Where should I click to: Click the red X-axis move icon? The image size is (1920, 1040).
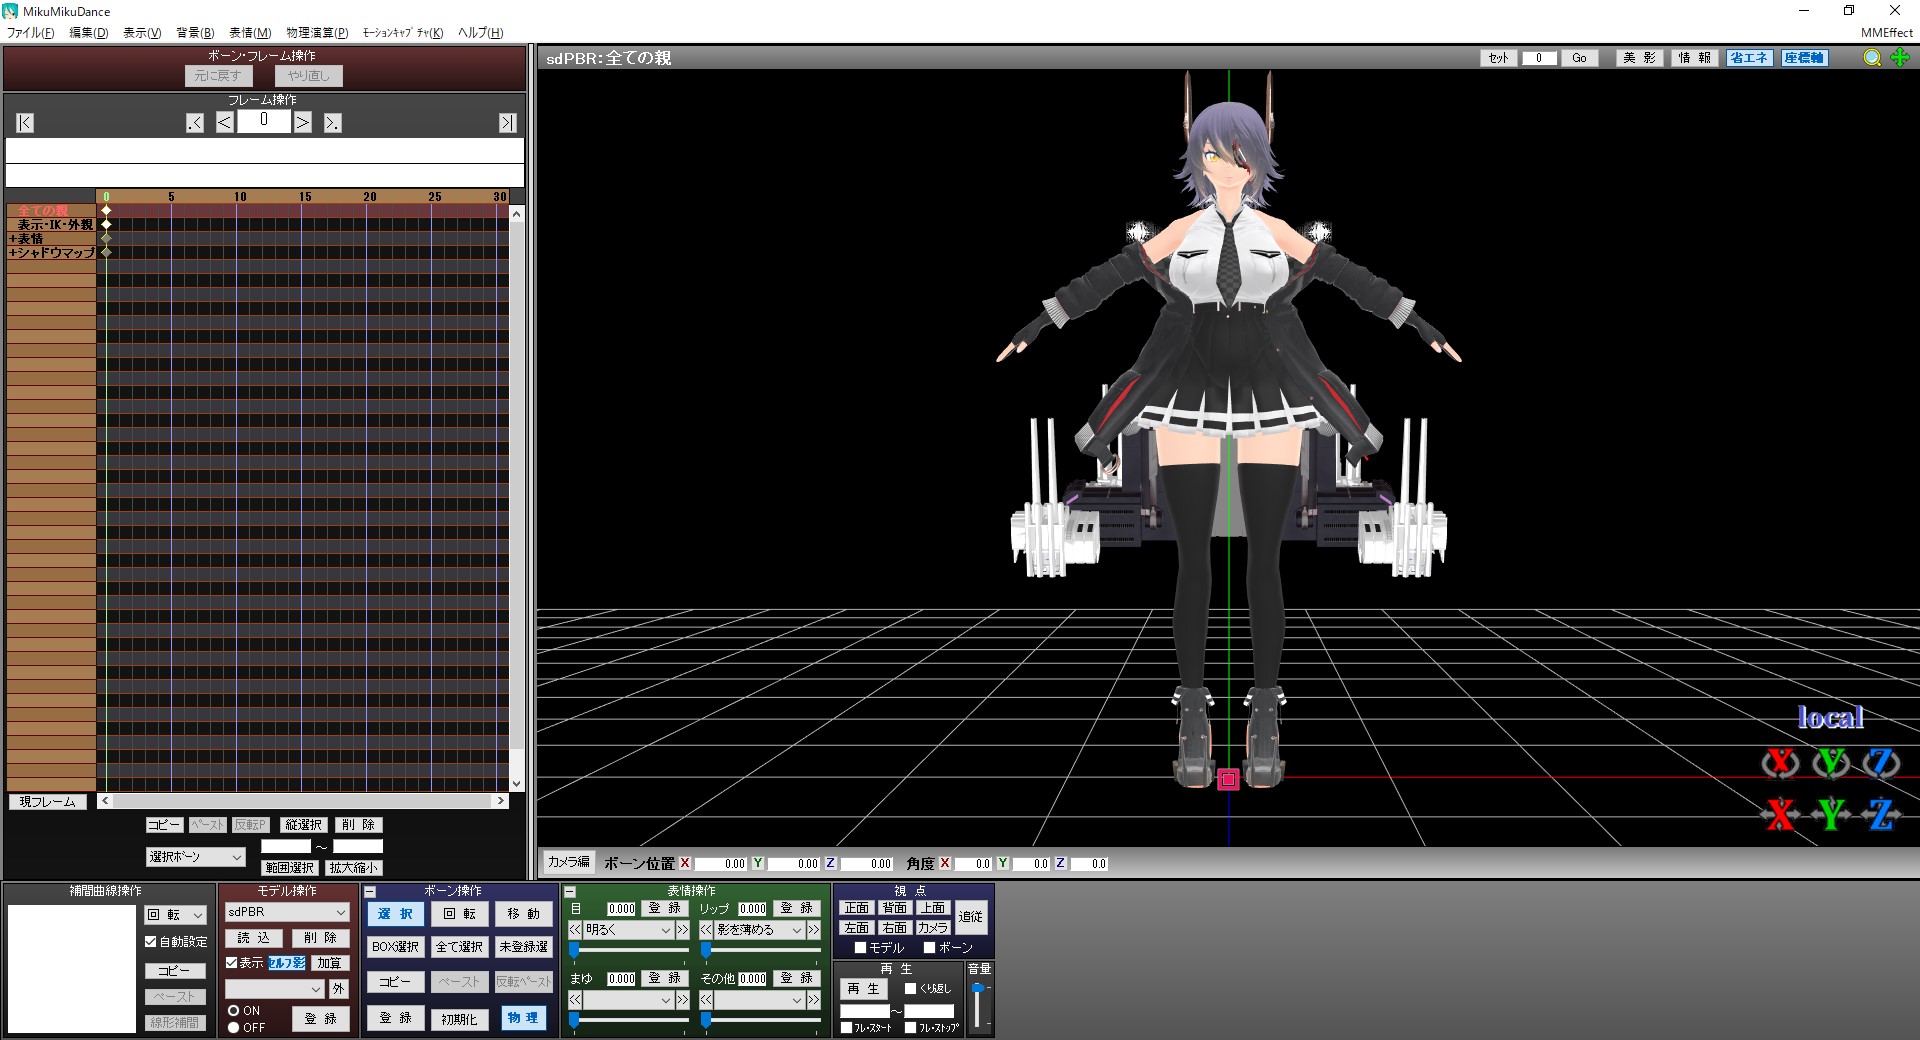1780,815
